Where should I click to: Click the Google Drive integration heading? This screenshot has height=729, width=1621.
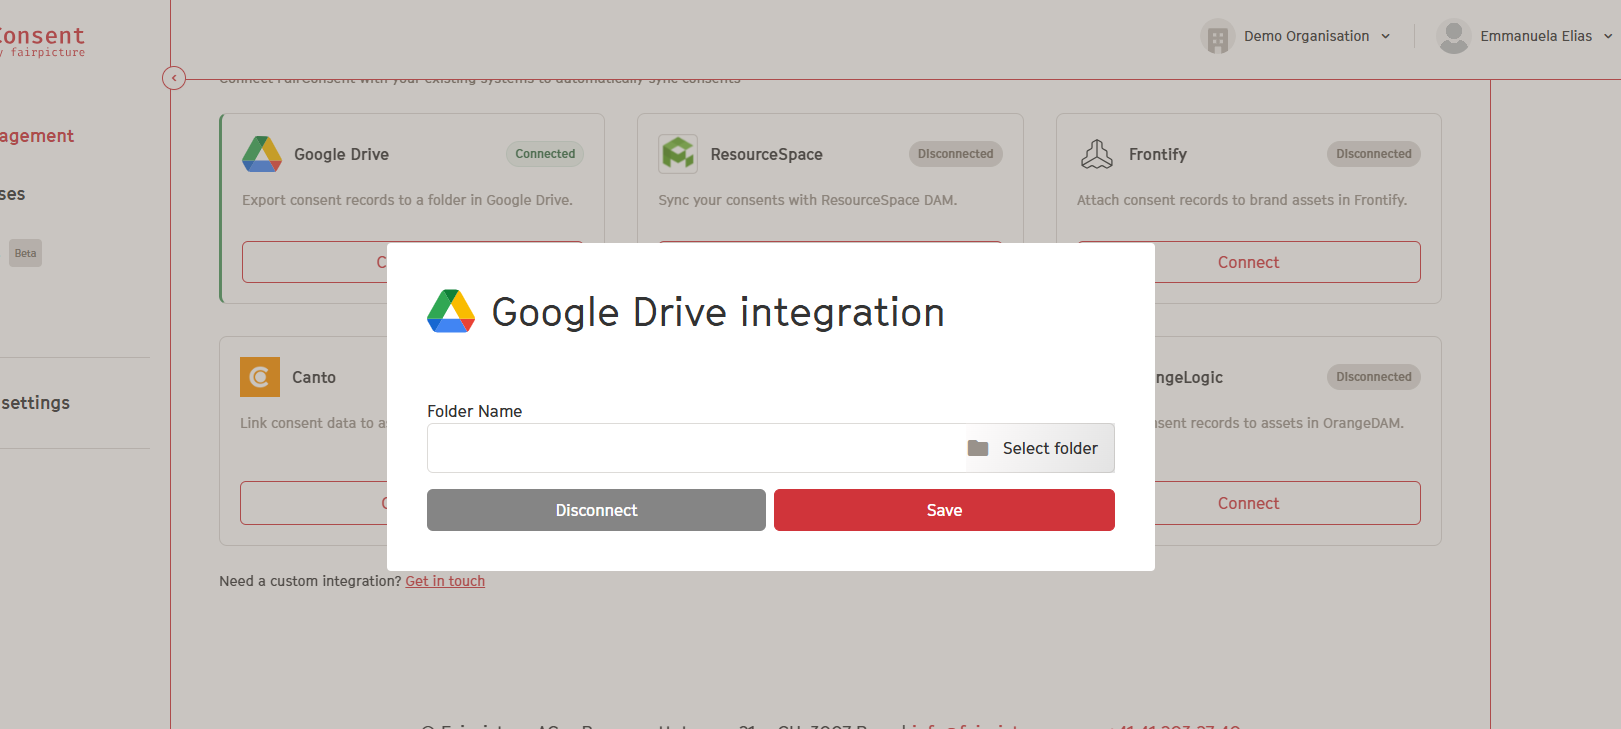[718, 312]
